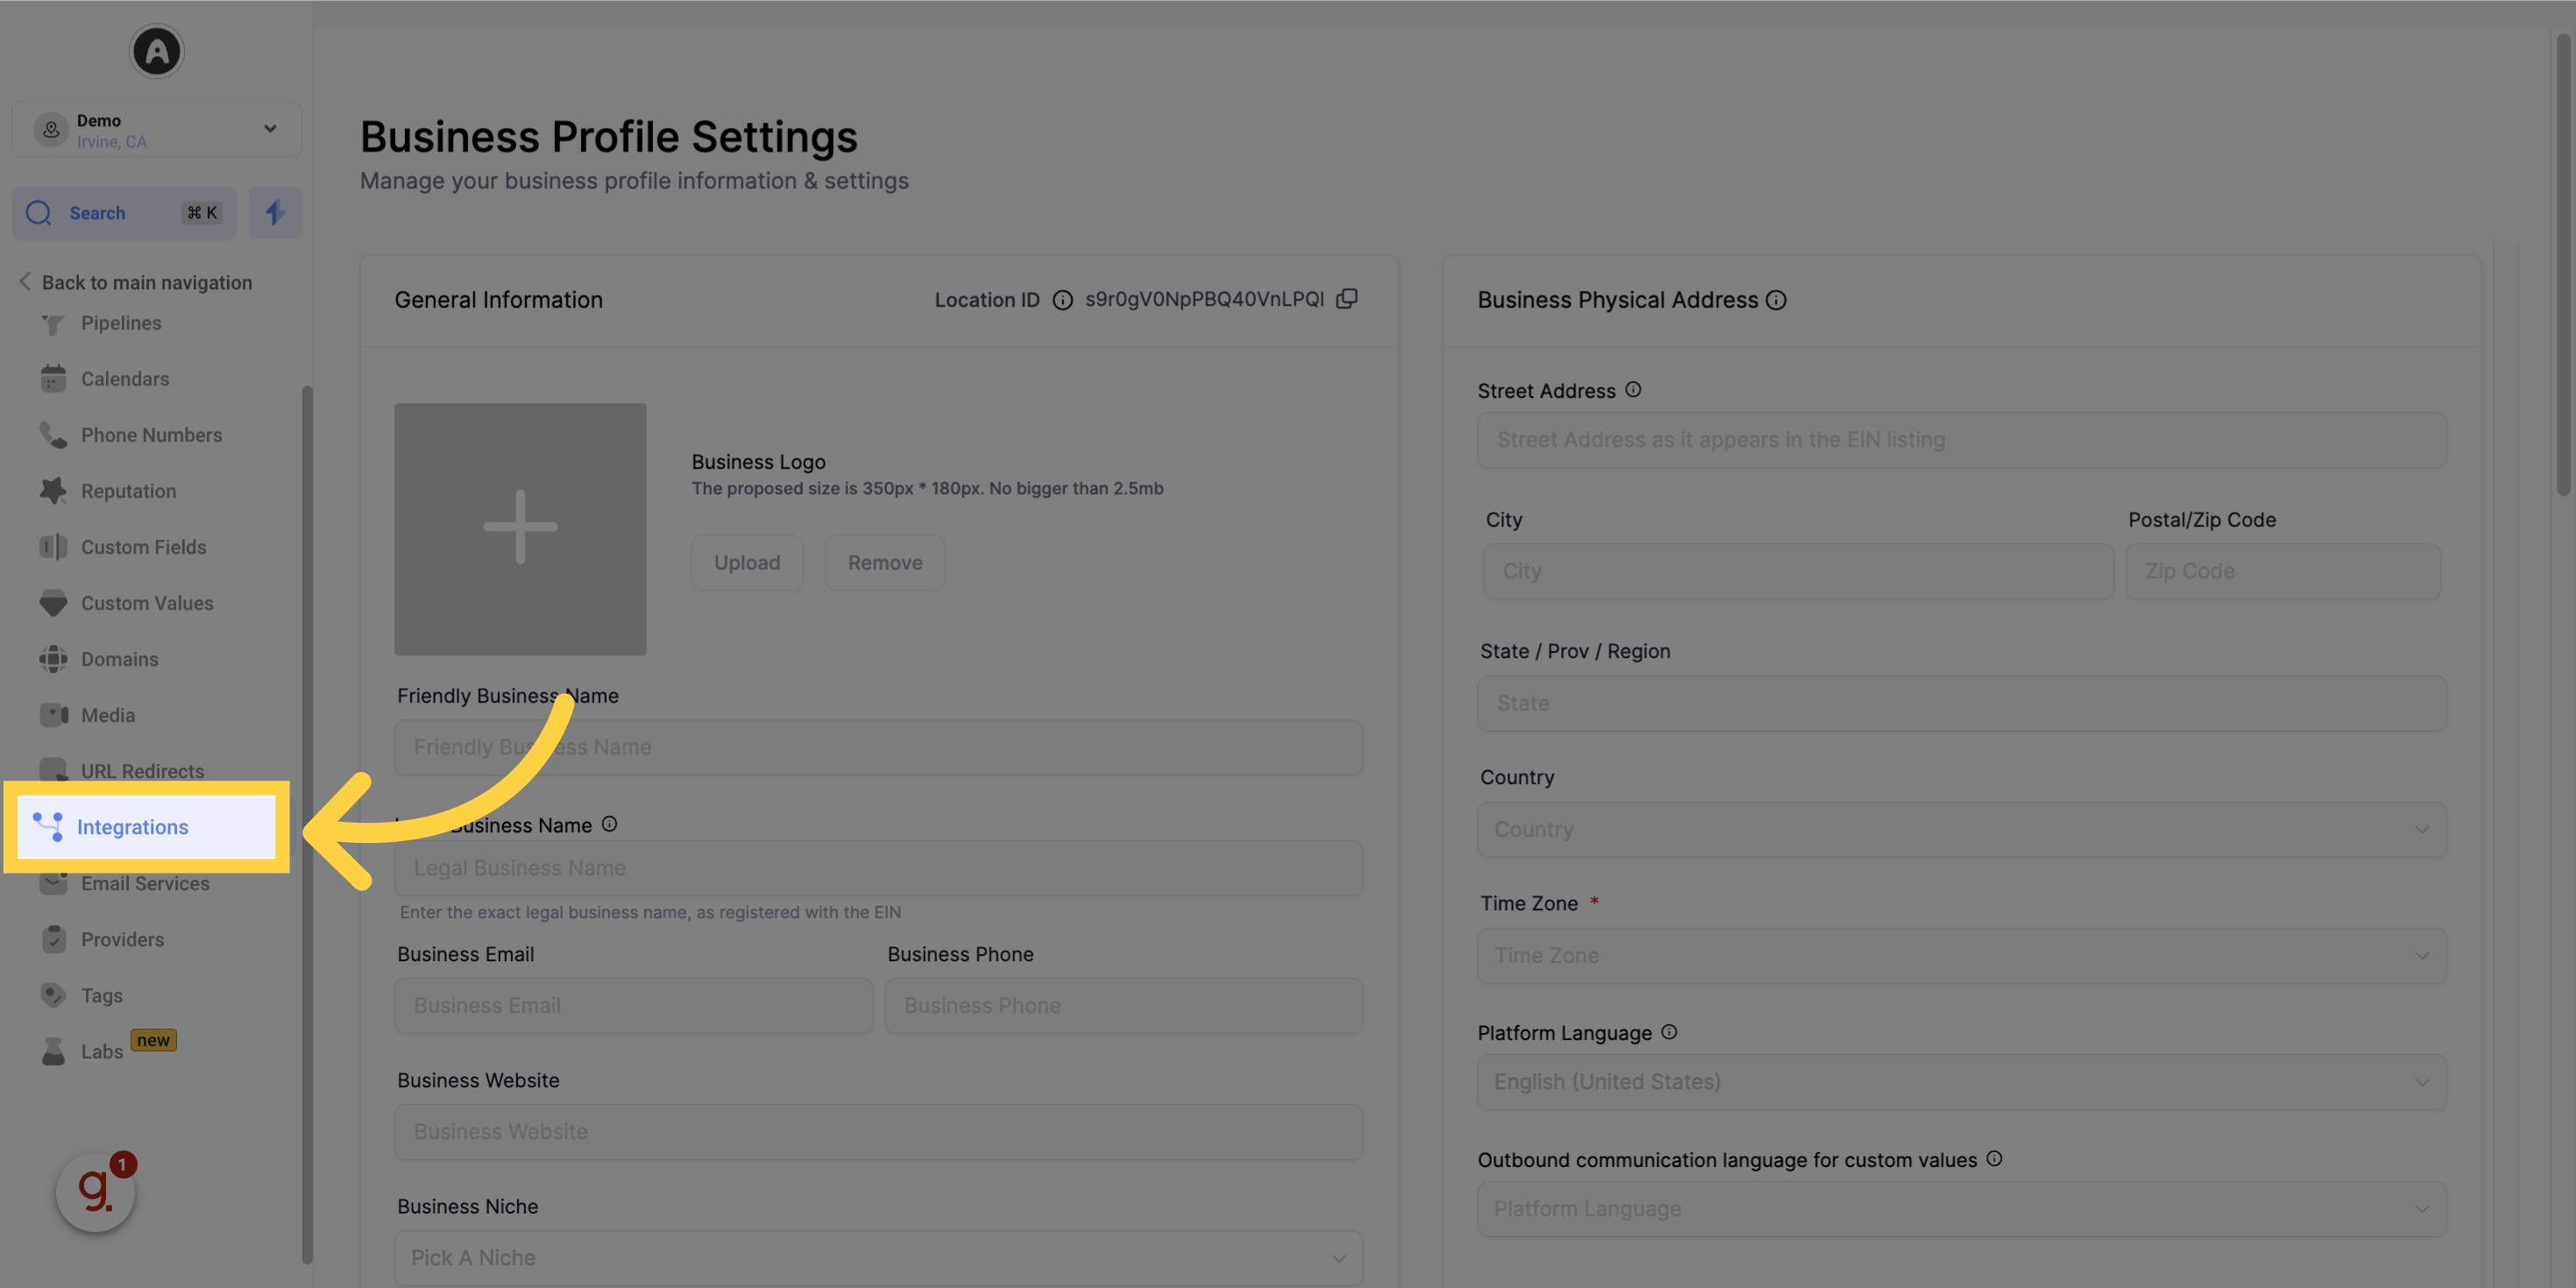Image resolution: width=2576 pixels, height=1288 pixels.
Task: Click the Location ID info icon
Action: point(1062,300)
